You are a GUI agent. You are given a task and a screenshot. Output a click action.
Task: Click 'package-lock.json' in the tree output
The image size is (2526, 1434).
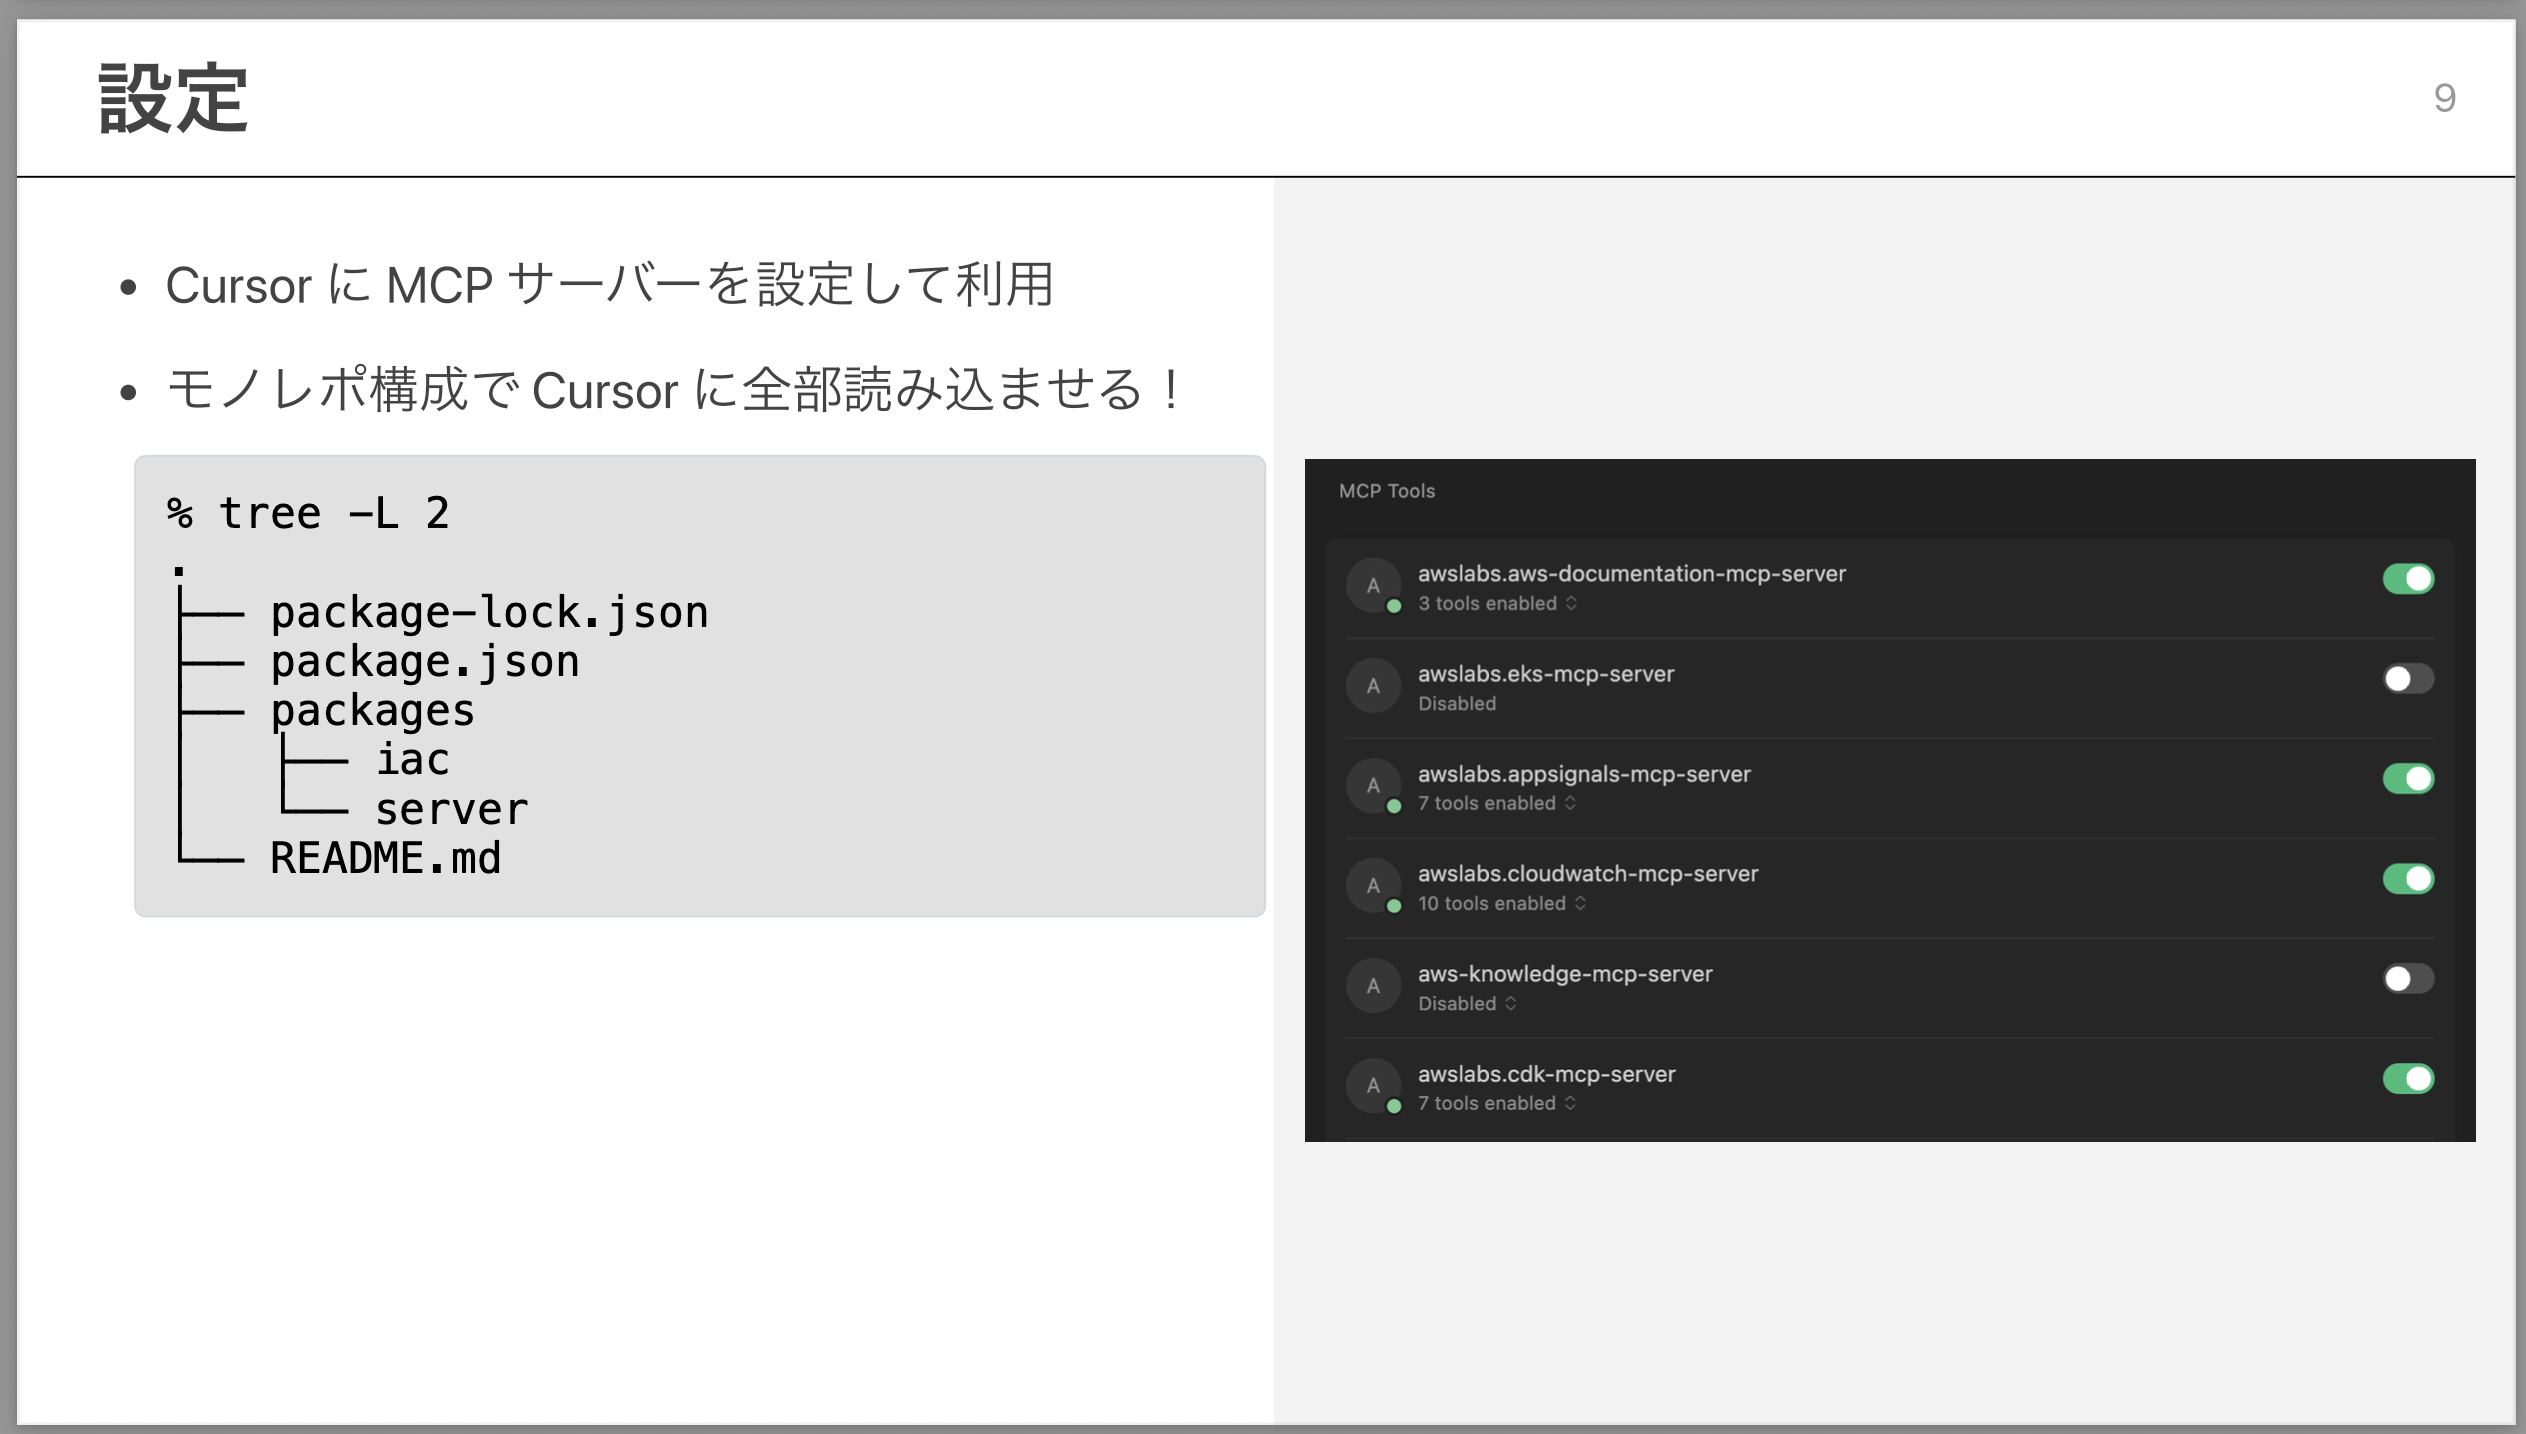pyautogui.click(x=489, y=612)
